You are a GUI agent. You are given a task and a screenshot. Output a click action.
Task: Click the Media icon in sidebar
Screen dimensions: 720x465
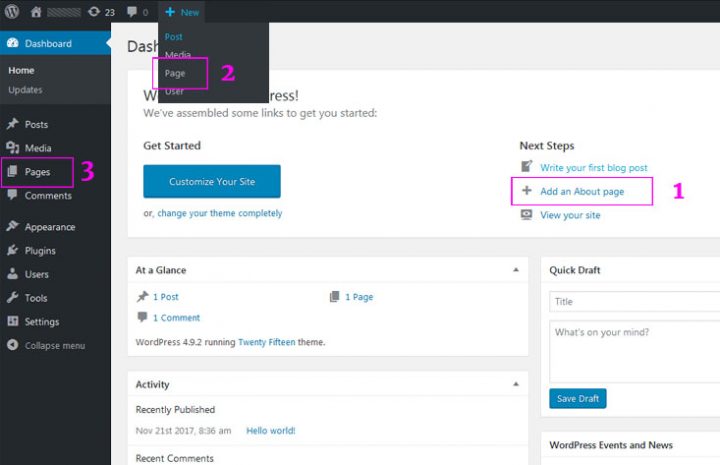pos(13,147)
